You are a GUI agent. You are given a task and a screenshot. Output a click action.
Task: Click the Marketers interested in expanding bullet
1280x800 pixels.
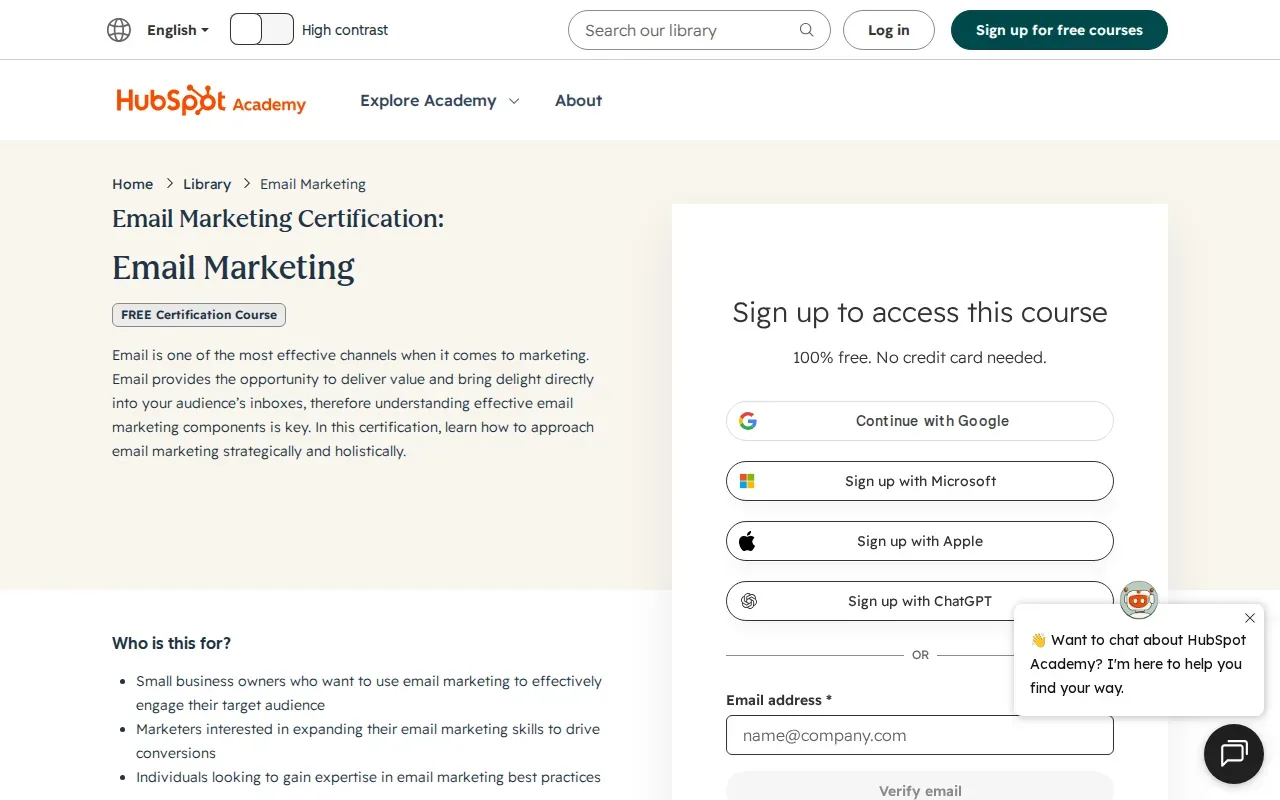coord(368,741)
